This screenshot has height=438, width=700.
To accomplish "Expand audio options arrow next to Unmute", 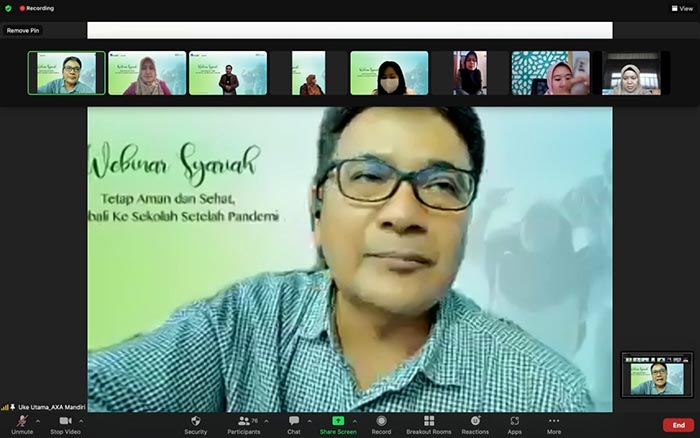I will point(38,421).
